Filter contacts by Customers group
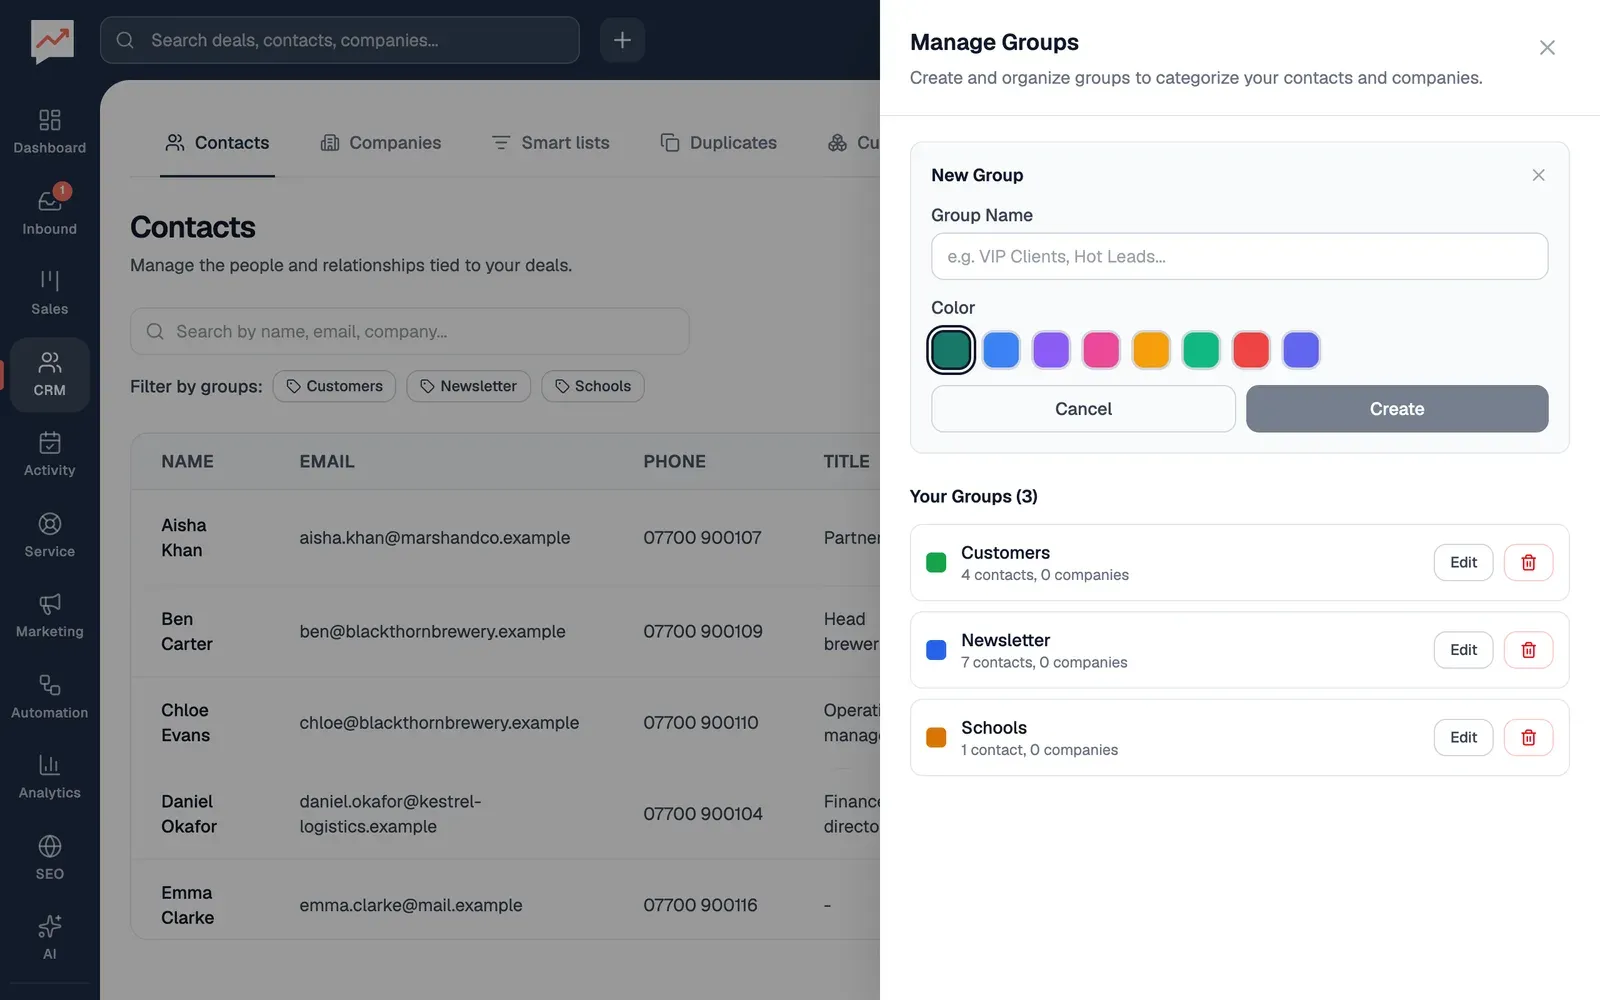This screenshot has height=1000, width=1600. pyautogui.click(x=334, y=386)
